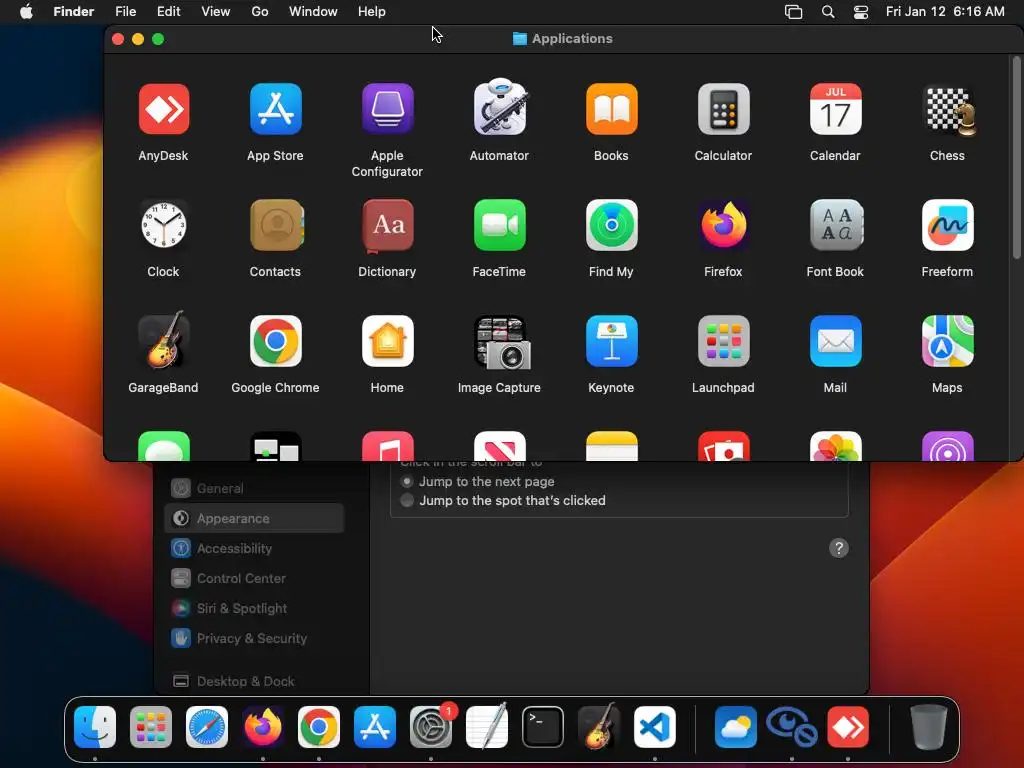The width and height of the screenshot is (1024, 768).
Task: Select the Chess app icon
Action: pyautogui.click(x=948, y=110)
